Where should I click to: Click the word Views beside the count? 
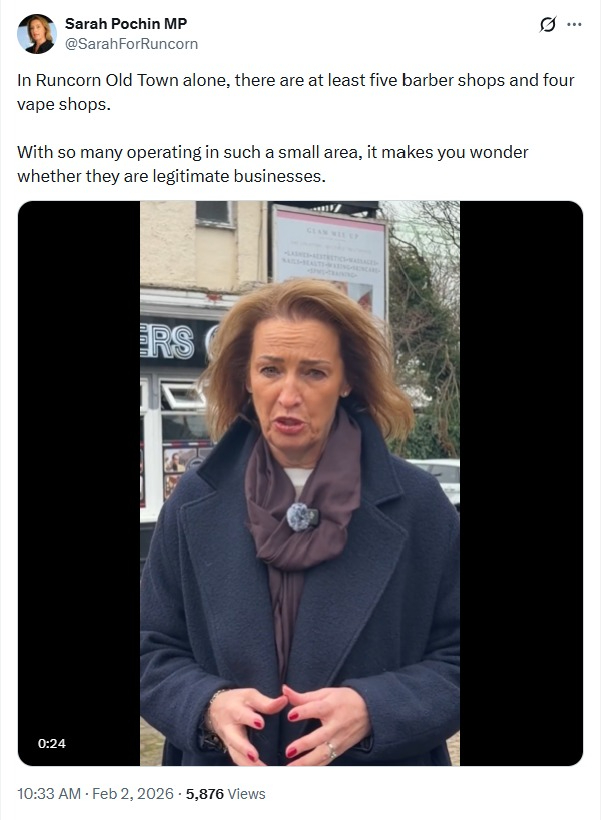pyautogui.click(x=246, y=794)
